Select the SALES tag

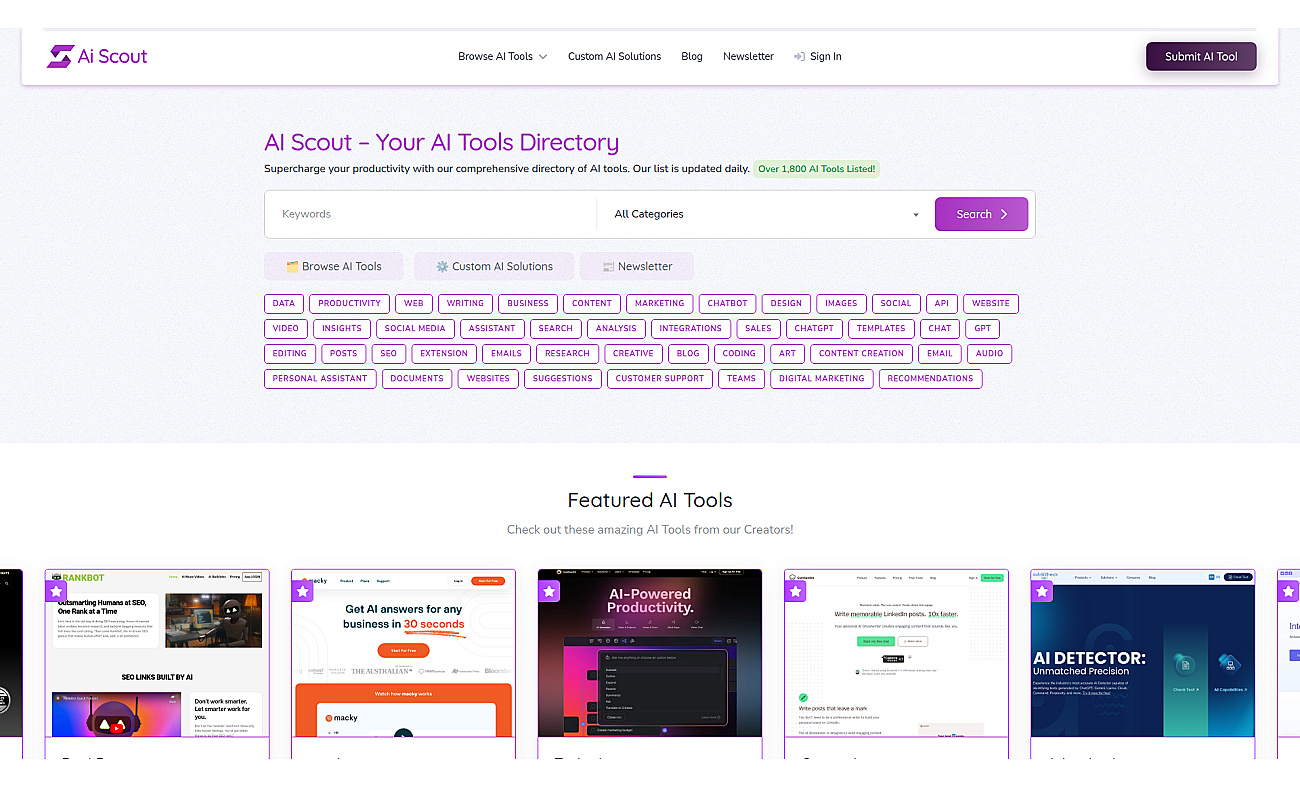tap(758, 328)
